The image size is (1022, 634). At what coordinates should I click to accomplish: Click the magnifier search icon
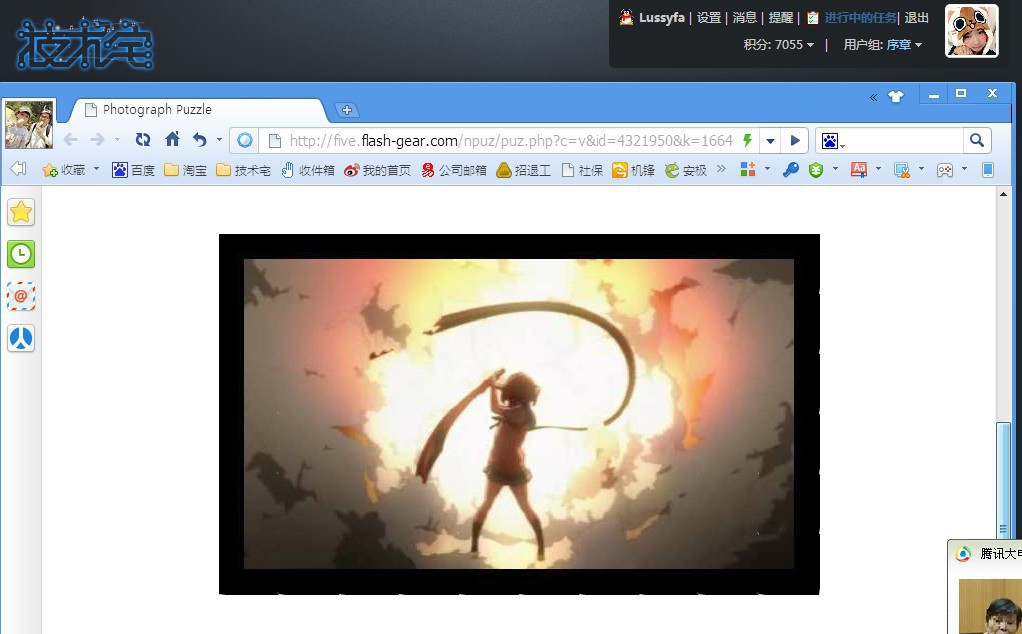coord(977,140)
